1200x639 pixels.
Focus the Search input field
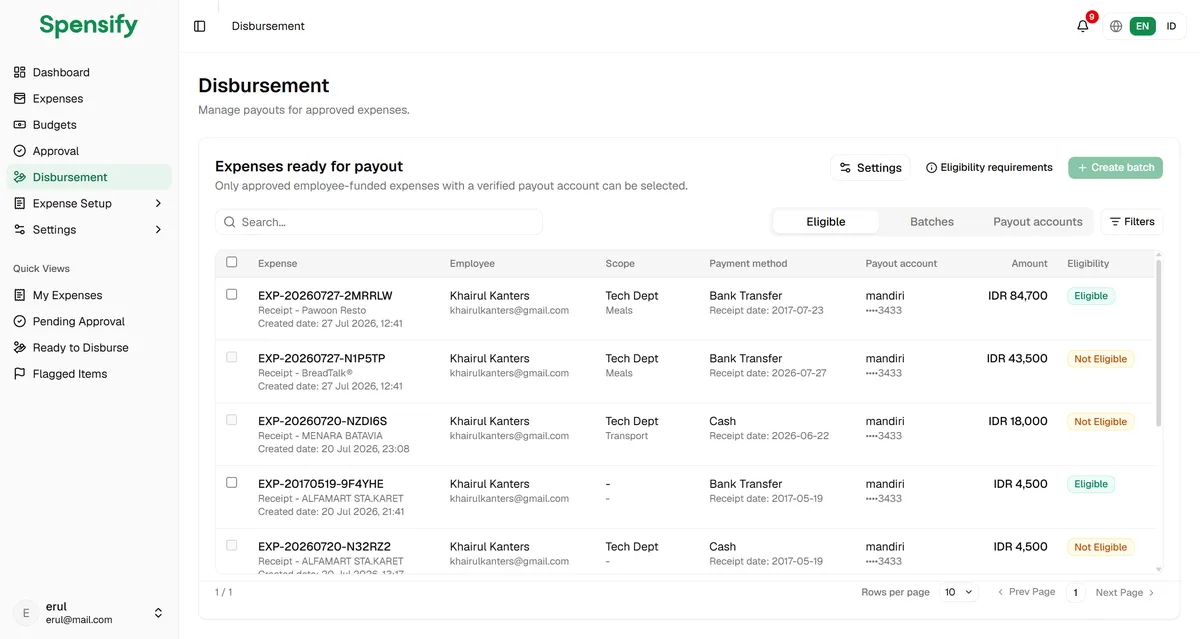(379, 222)
